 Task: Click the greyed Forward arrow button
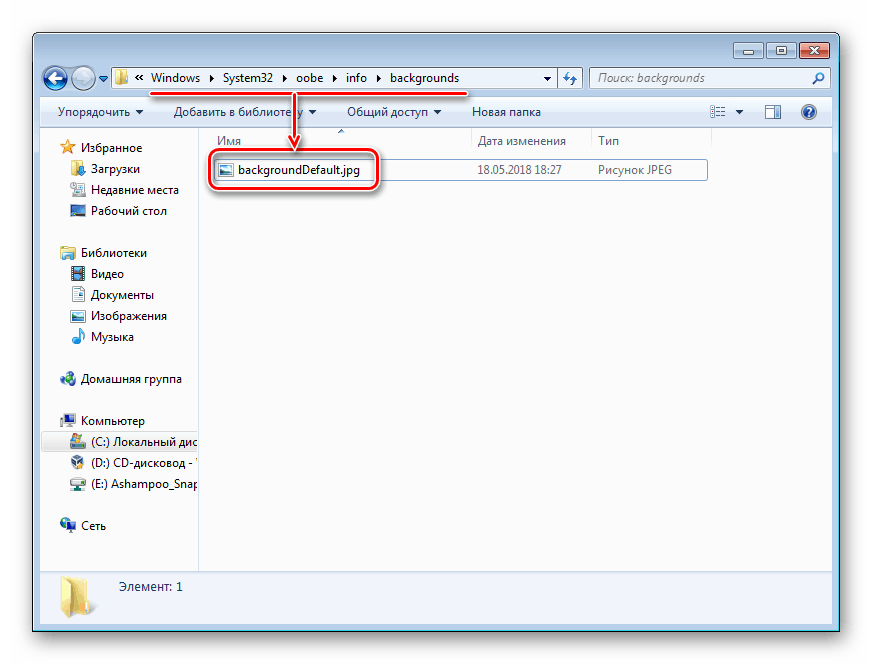83,78
